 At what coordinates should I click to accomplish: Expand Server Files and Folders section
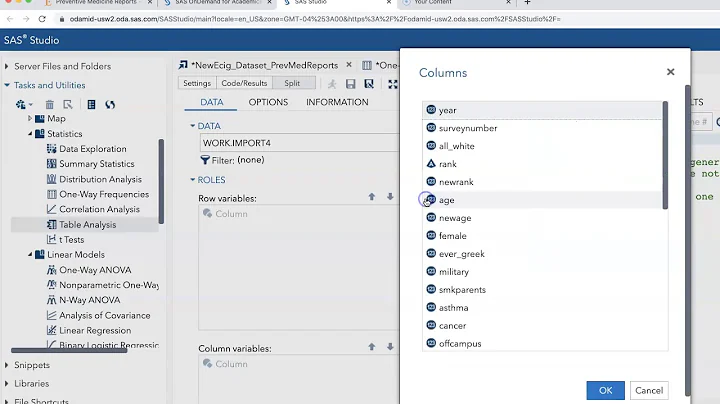(x=6, y=66)
